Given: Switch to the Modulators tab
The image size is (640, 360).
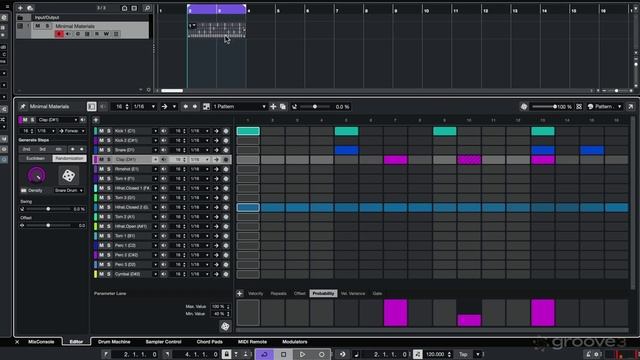Looking at the screenshot, I should coord(295,342).
